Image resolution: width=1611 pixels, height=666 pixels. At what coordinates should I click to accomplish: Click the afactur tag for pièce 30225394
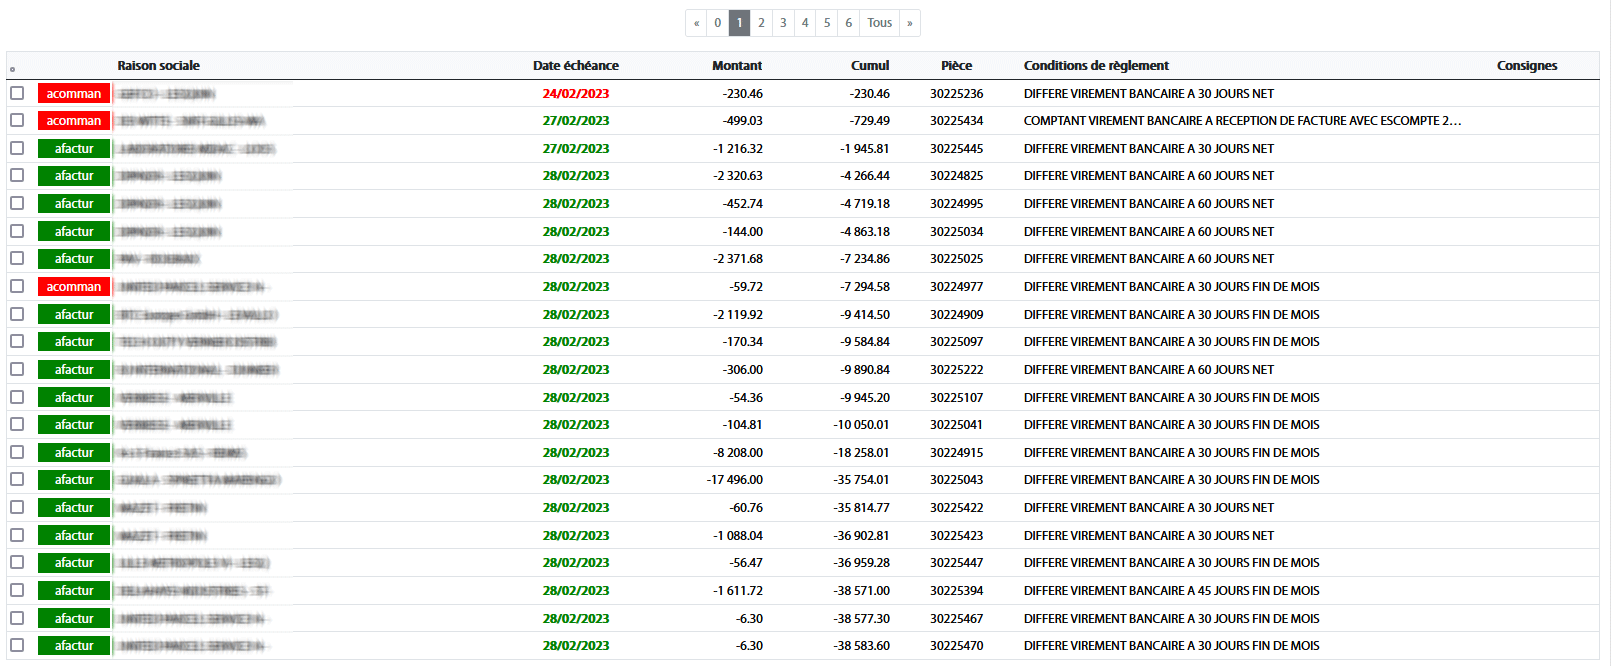coord(74,591)
